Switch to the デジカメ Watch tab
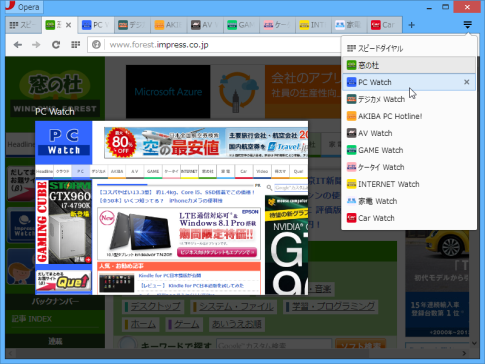 [132, 25]
